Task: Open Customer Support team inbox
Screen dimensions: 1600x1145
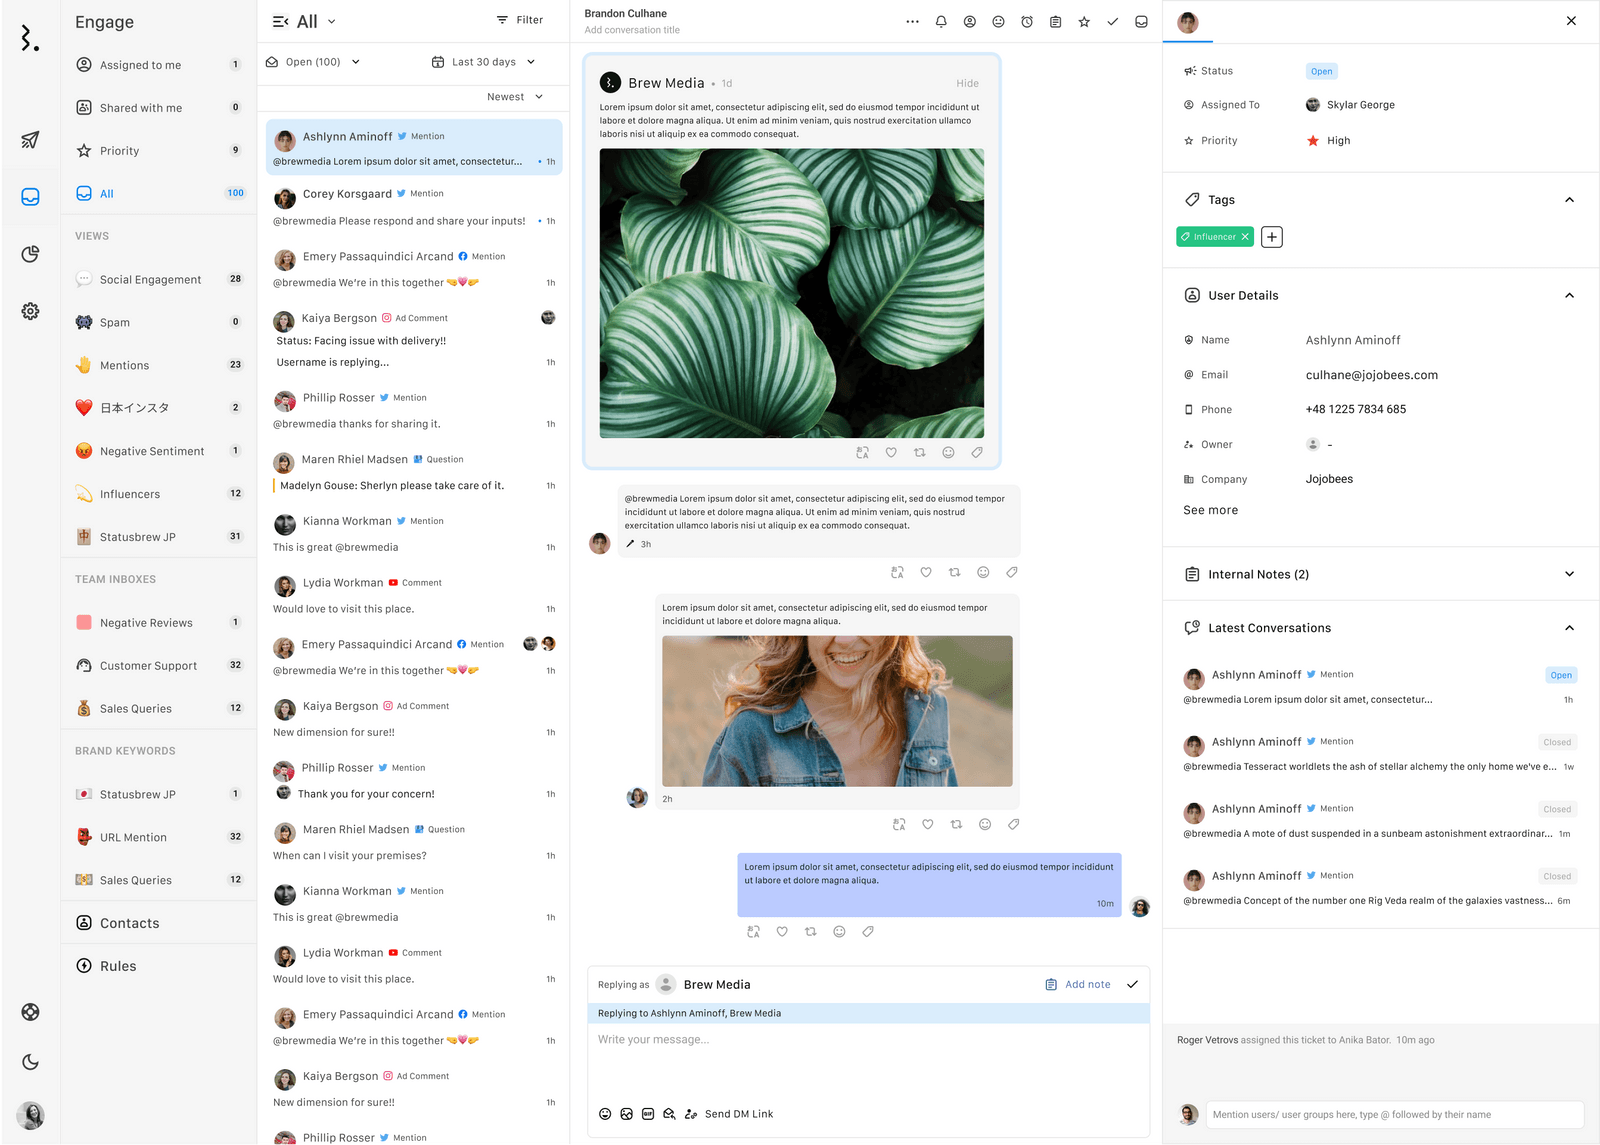Action: click(148, 666)
